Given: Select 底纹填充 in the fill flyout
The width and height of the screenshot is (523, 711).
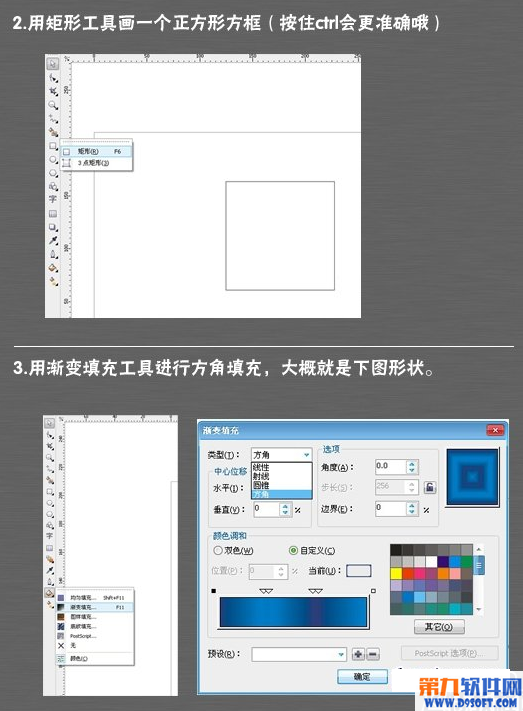Looking at the screenshot, I should point(95,626).
